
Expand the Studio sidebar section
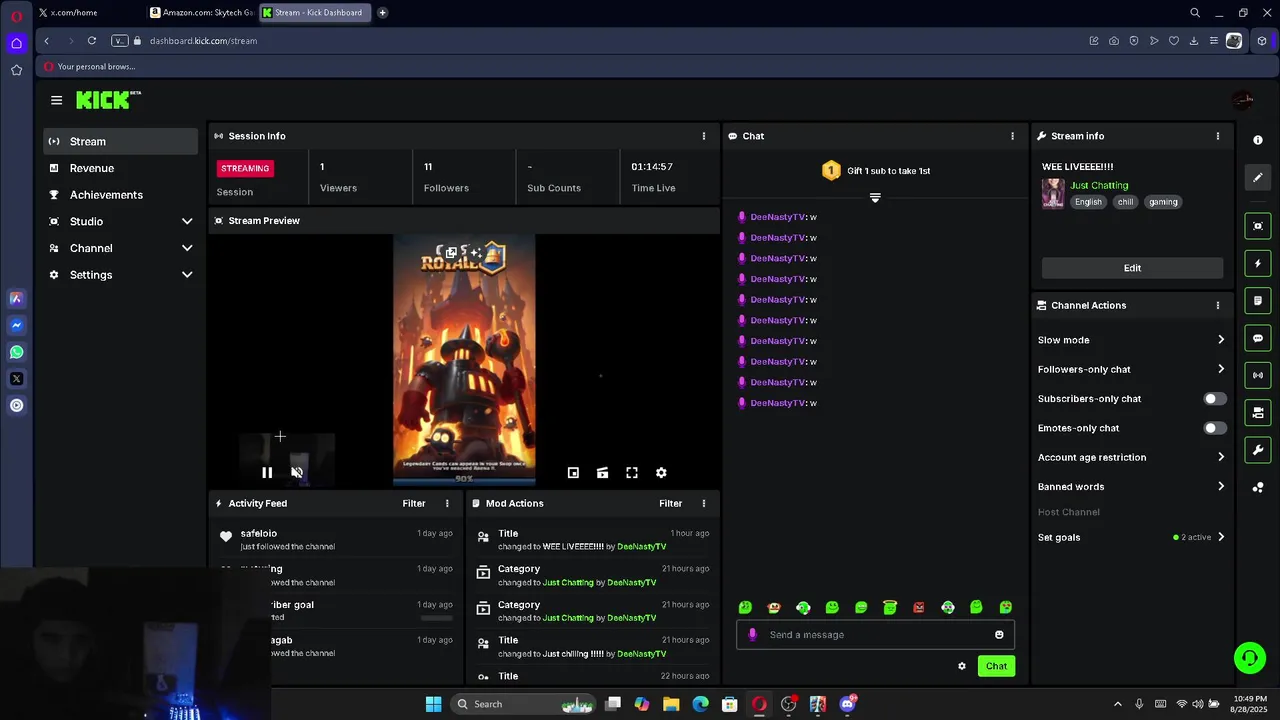[187, 221]
